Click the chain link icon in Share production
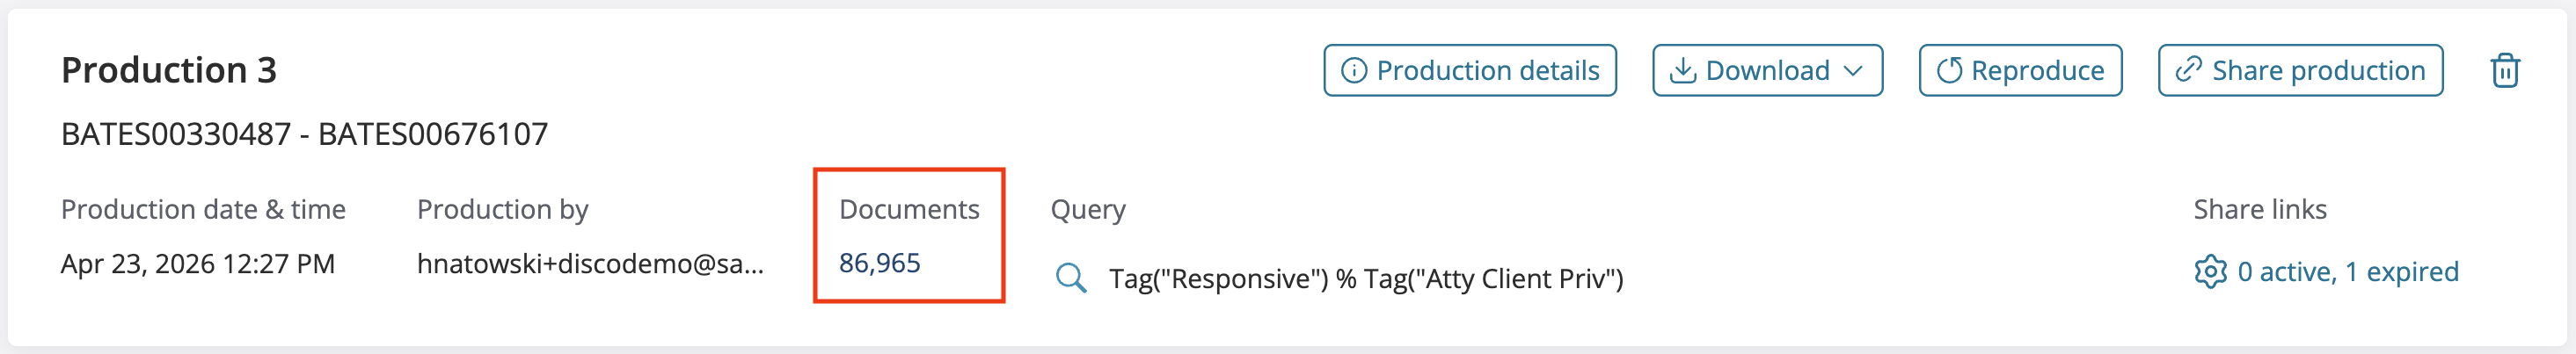The image size is (2576, 354). coord(2189,70)
